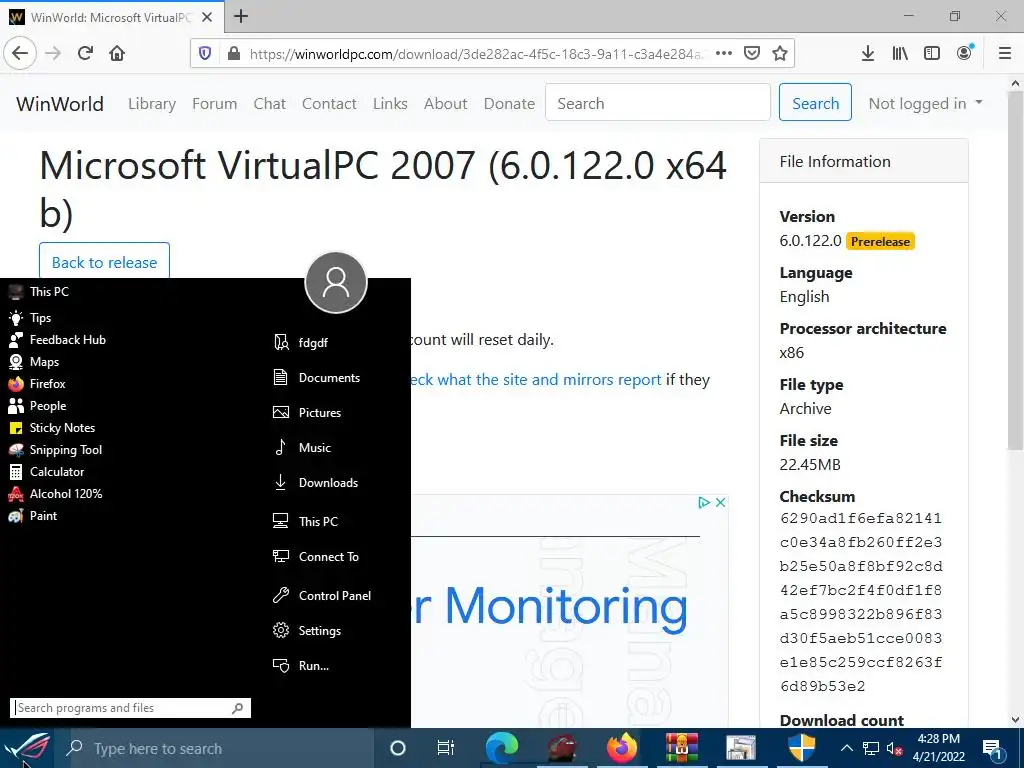Click the blue Search button
Image resolution: width=1024 pixels, height=768 pixels.
pyautogui.click(x=815, y=103)
